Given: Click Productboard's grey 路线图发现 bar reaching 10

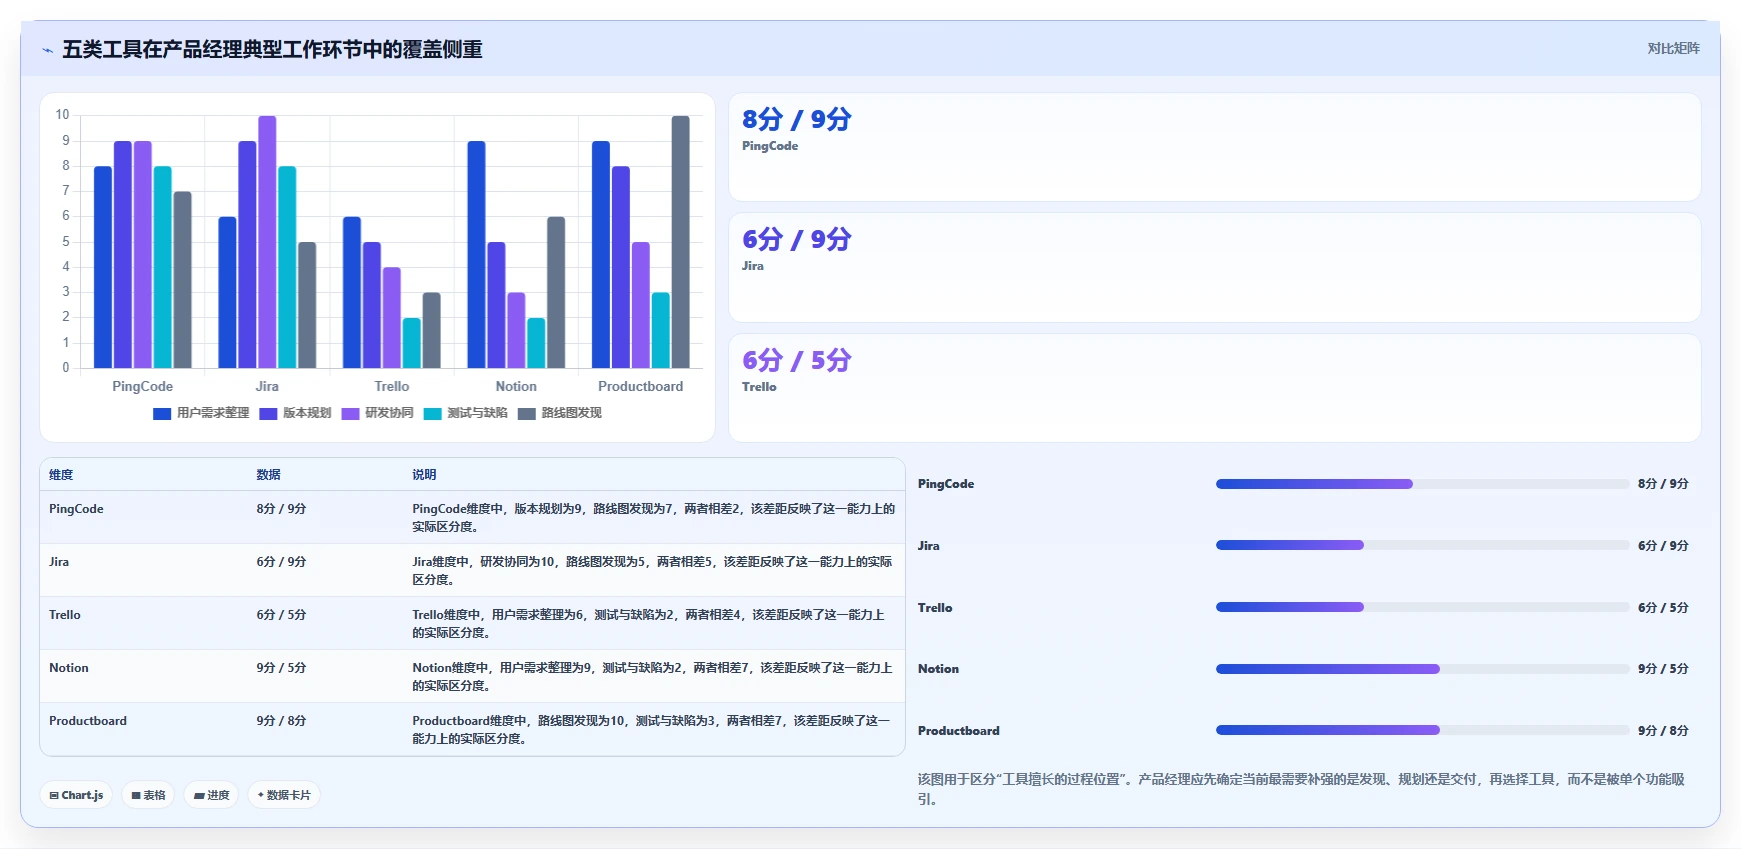Looking at the screenshot, I should click(x=680, y=242).
